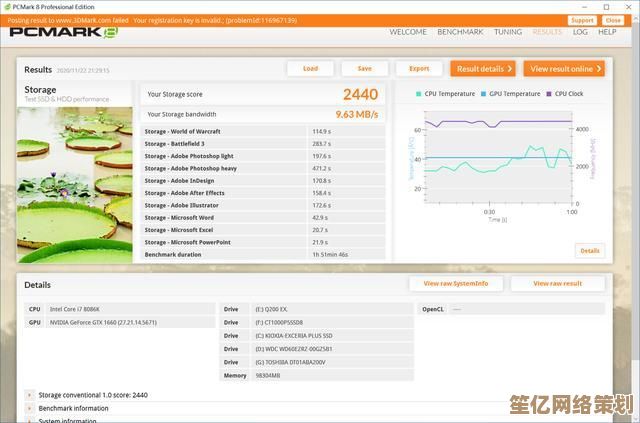Screen dimensions: 640x423
Task: Click the results timestamp 2020/11/22
Action: [x=83, y=70]
